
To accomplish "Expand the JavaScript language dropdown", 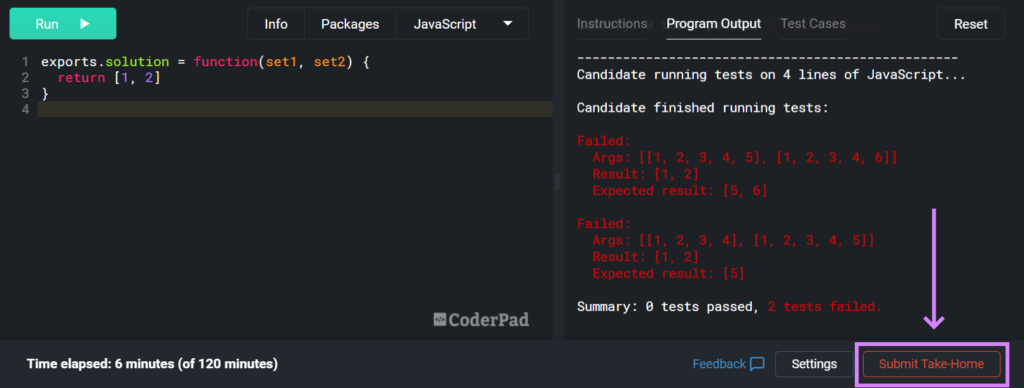I will 462,24.
